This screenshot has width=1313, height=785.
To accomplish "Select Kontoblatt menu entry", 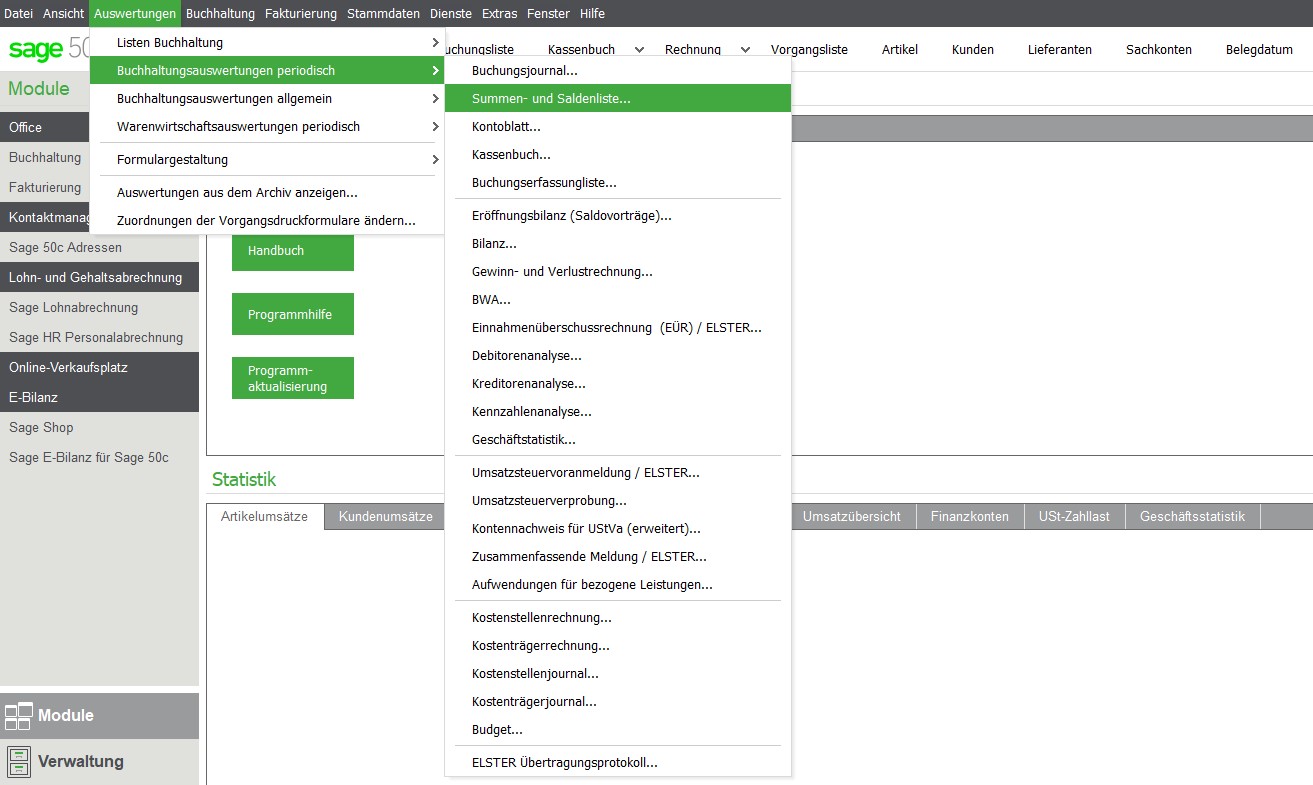I will [x=618, y=127].
